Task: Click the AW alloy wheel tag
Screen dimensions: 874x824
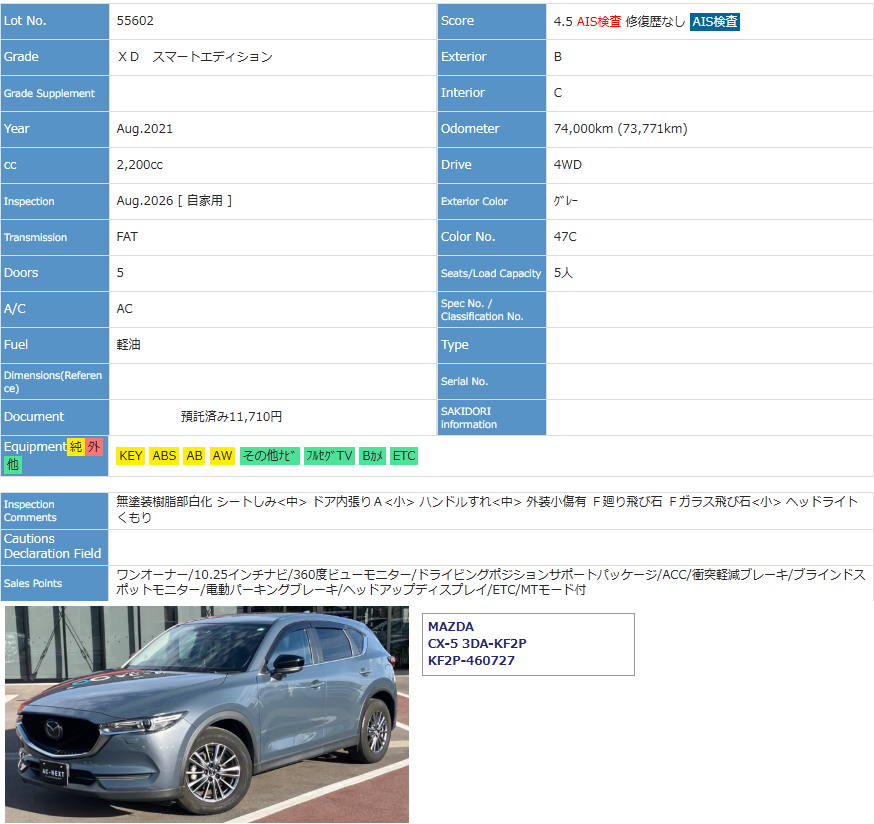Action: 222,456
